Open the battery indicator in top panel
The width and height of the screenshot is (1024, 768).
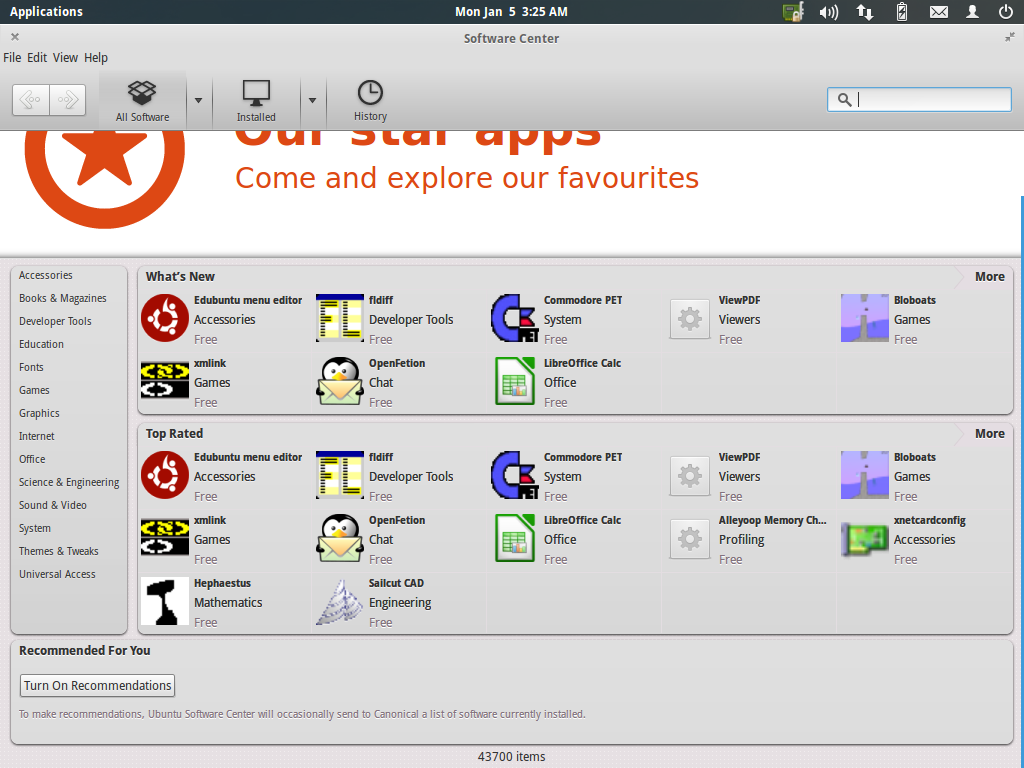(x=902, y=12)
